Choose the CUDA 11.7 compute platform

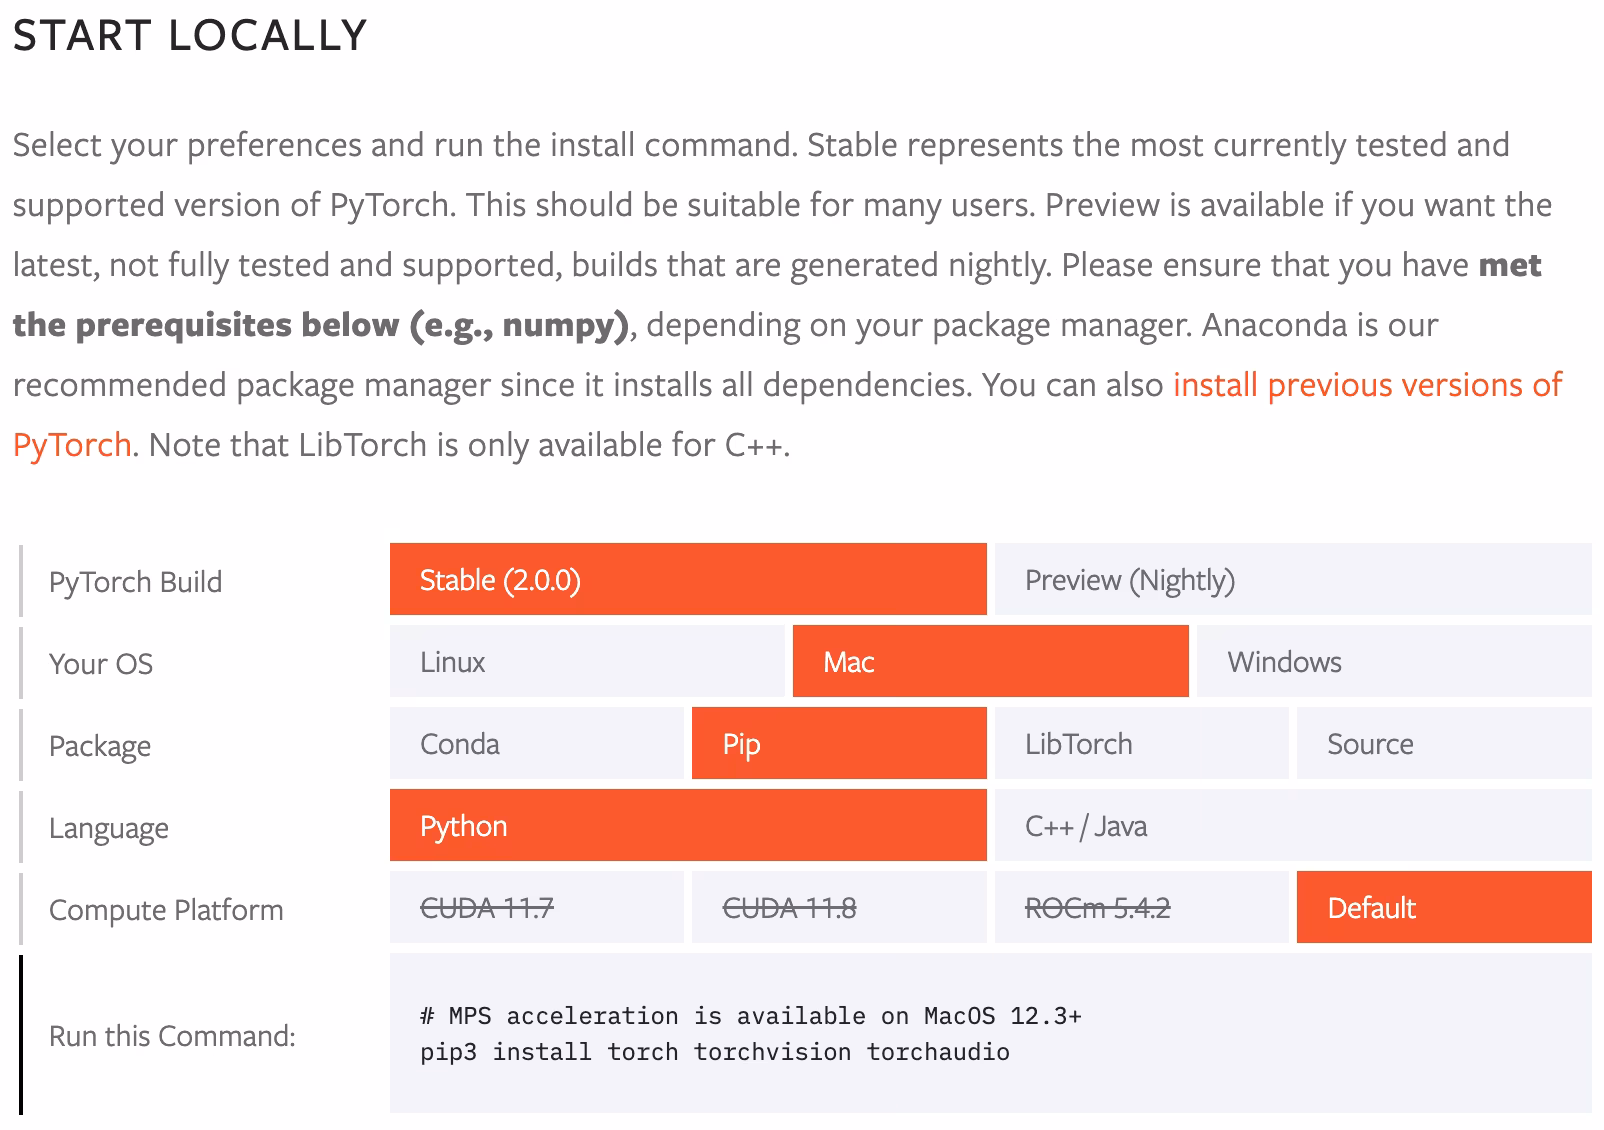point(537,908)
